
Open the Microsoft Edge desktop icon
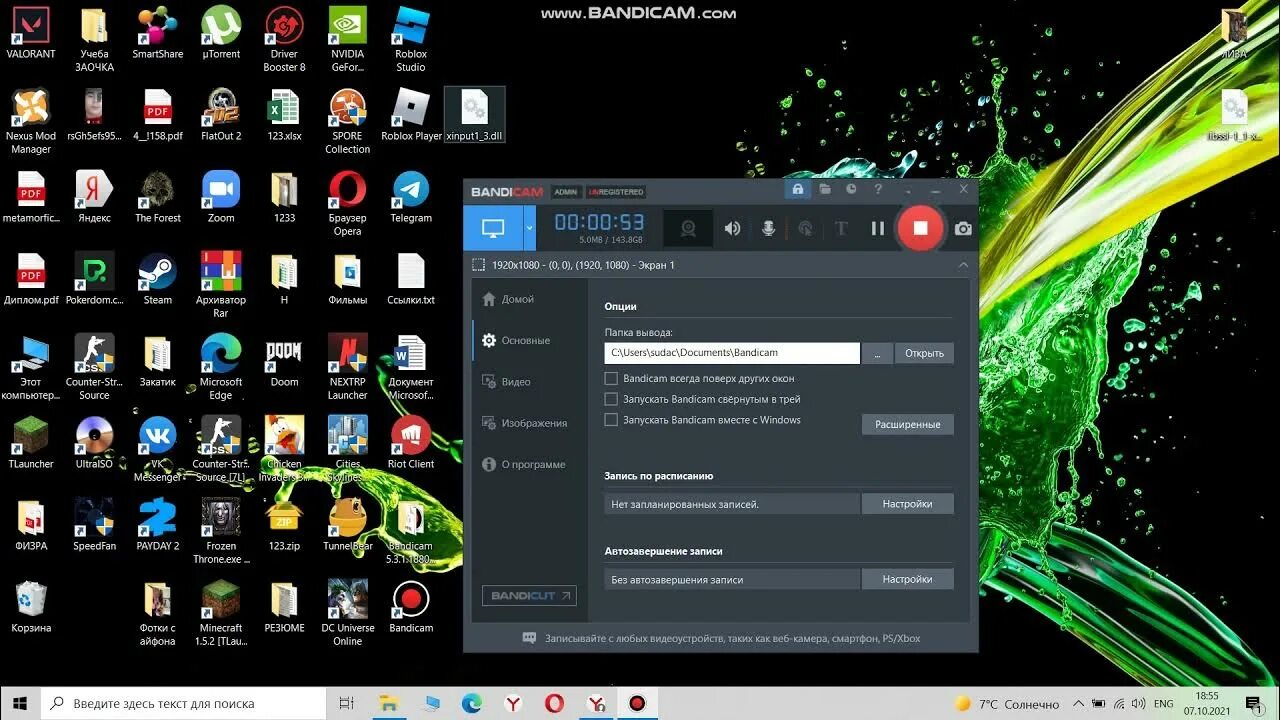pos(221,368)
